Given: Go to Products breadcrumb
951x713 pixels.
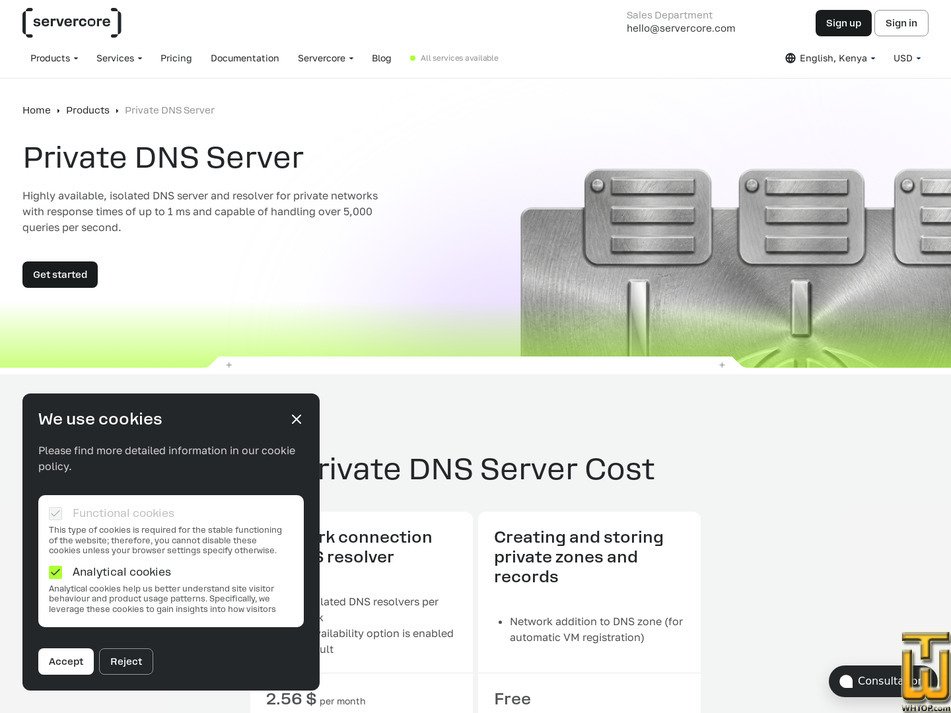Looking at the screenshot, I should pos(88,110).
